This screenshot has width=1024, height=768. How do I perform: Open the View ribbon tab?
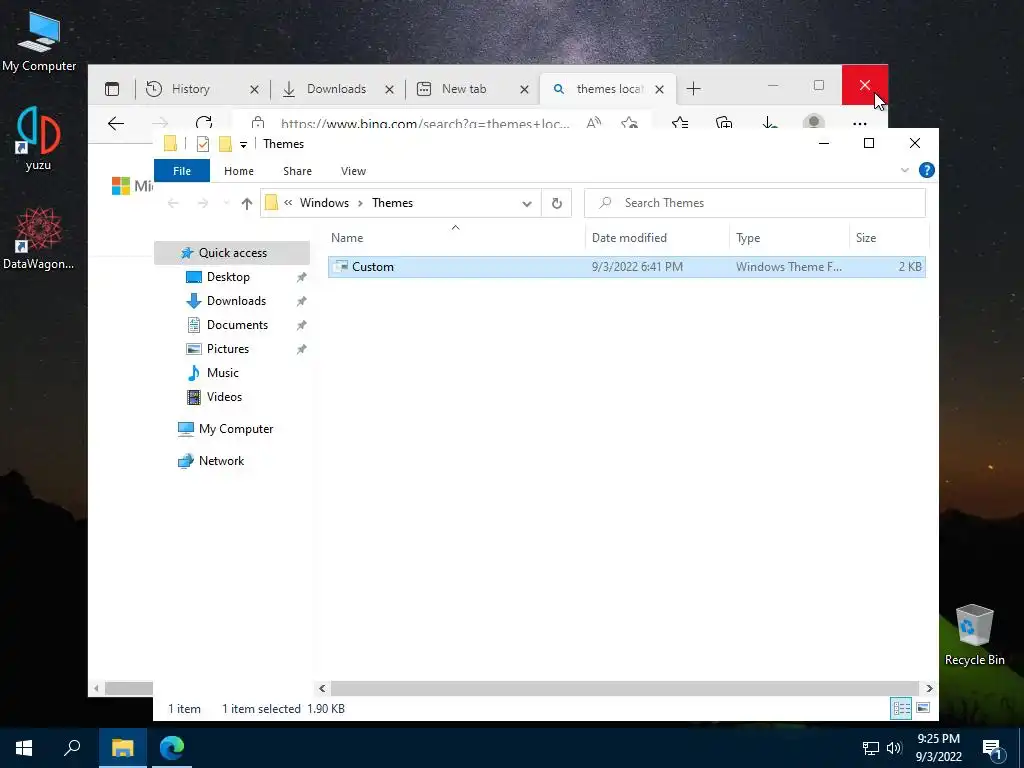coord(353,171)
